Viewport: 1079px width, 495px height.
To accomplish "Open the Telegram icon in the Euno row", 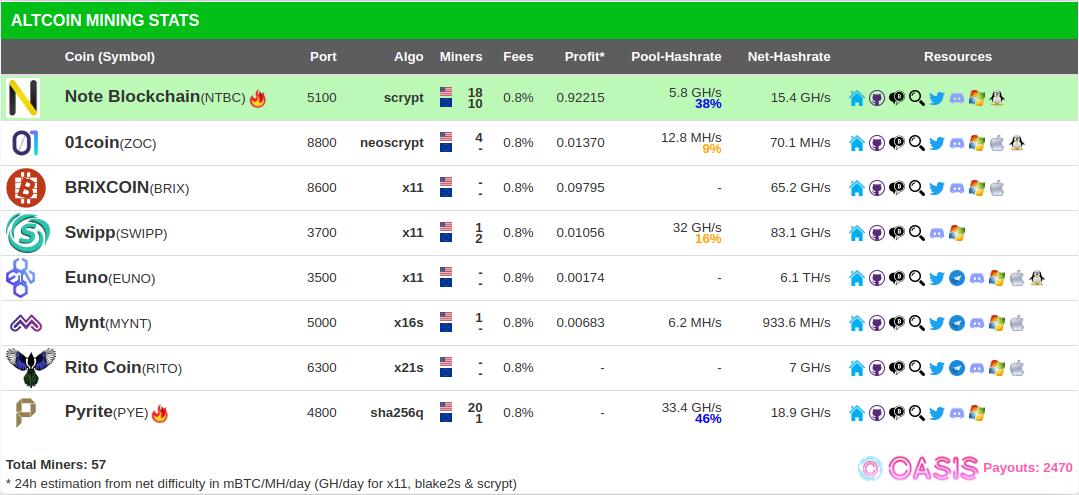I will (957, 278).
